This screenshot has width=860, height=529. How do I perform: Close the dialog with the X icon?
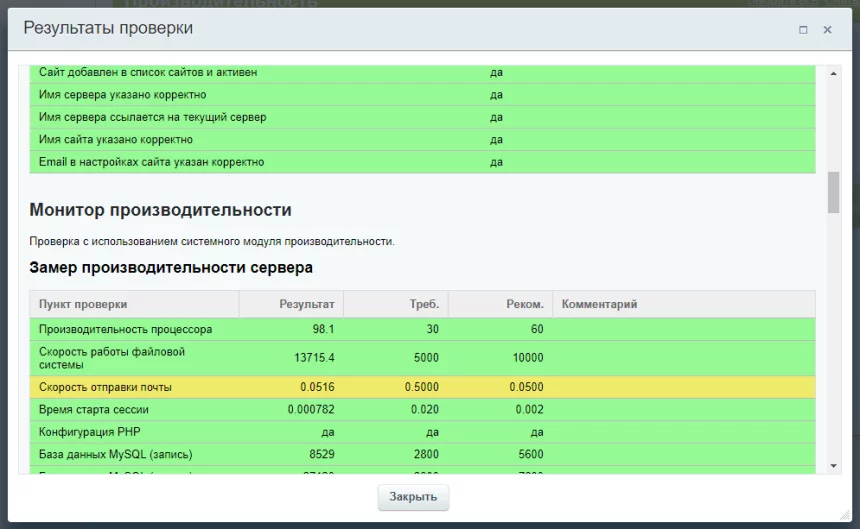click(827, 30)
